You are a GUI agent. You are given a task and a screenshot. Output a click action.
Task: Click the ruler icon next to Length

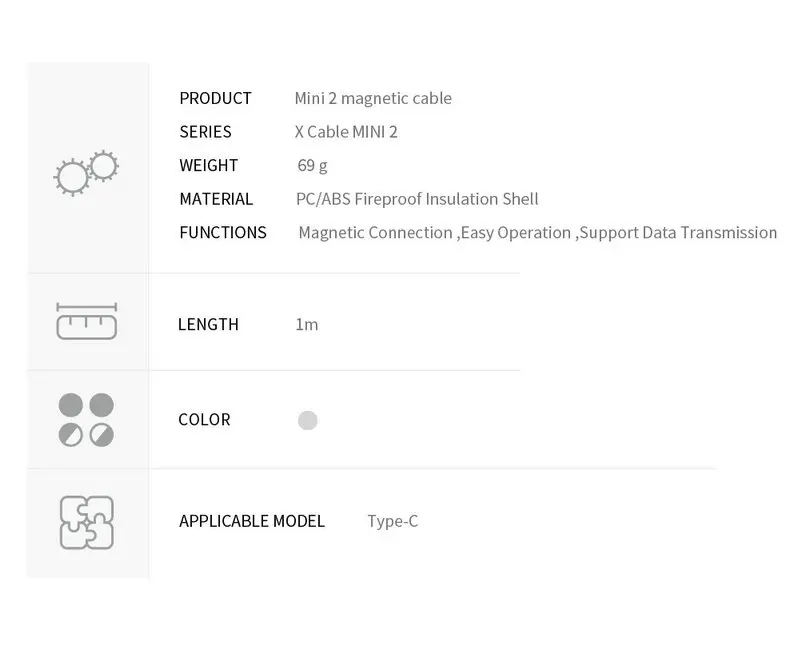pyautogui.click(x=86, y=321)
